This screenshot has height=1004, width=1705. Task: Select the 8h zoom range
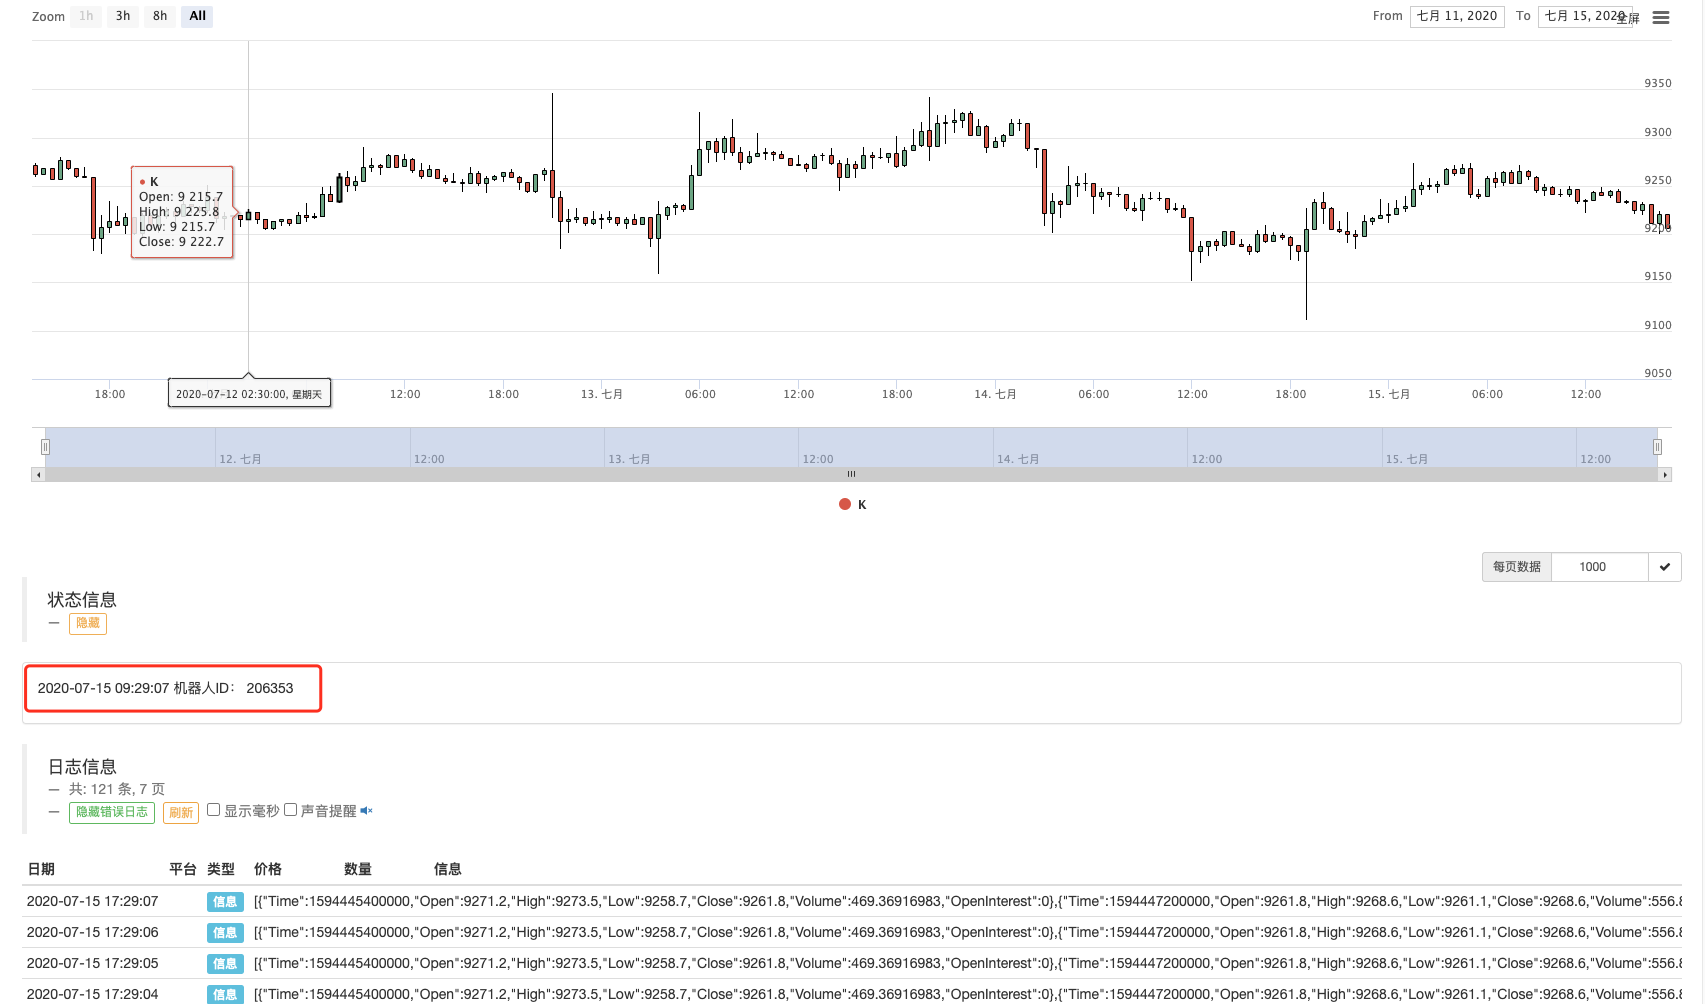tap(160, 16)
